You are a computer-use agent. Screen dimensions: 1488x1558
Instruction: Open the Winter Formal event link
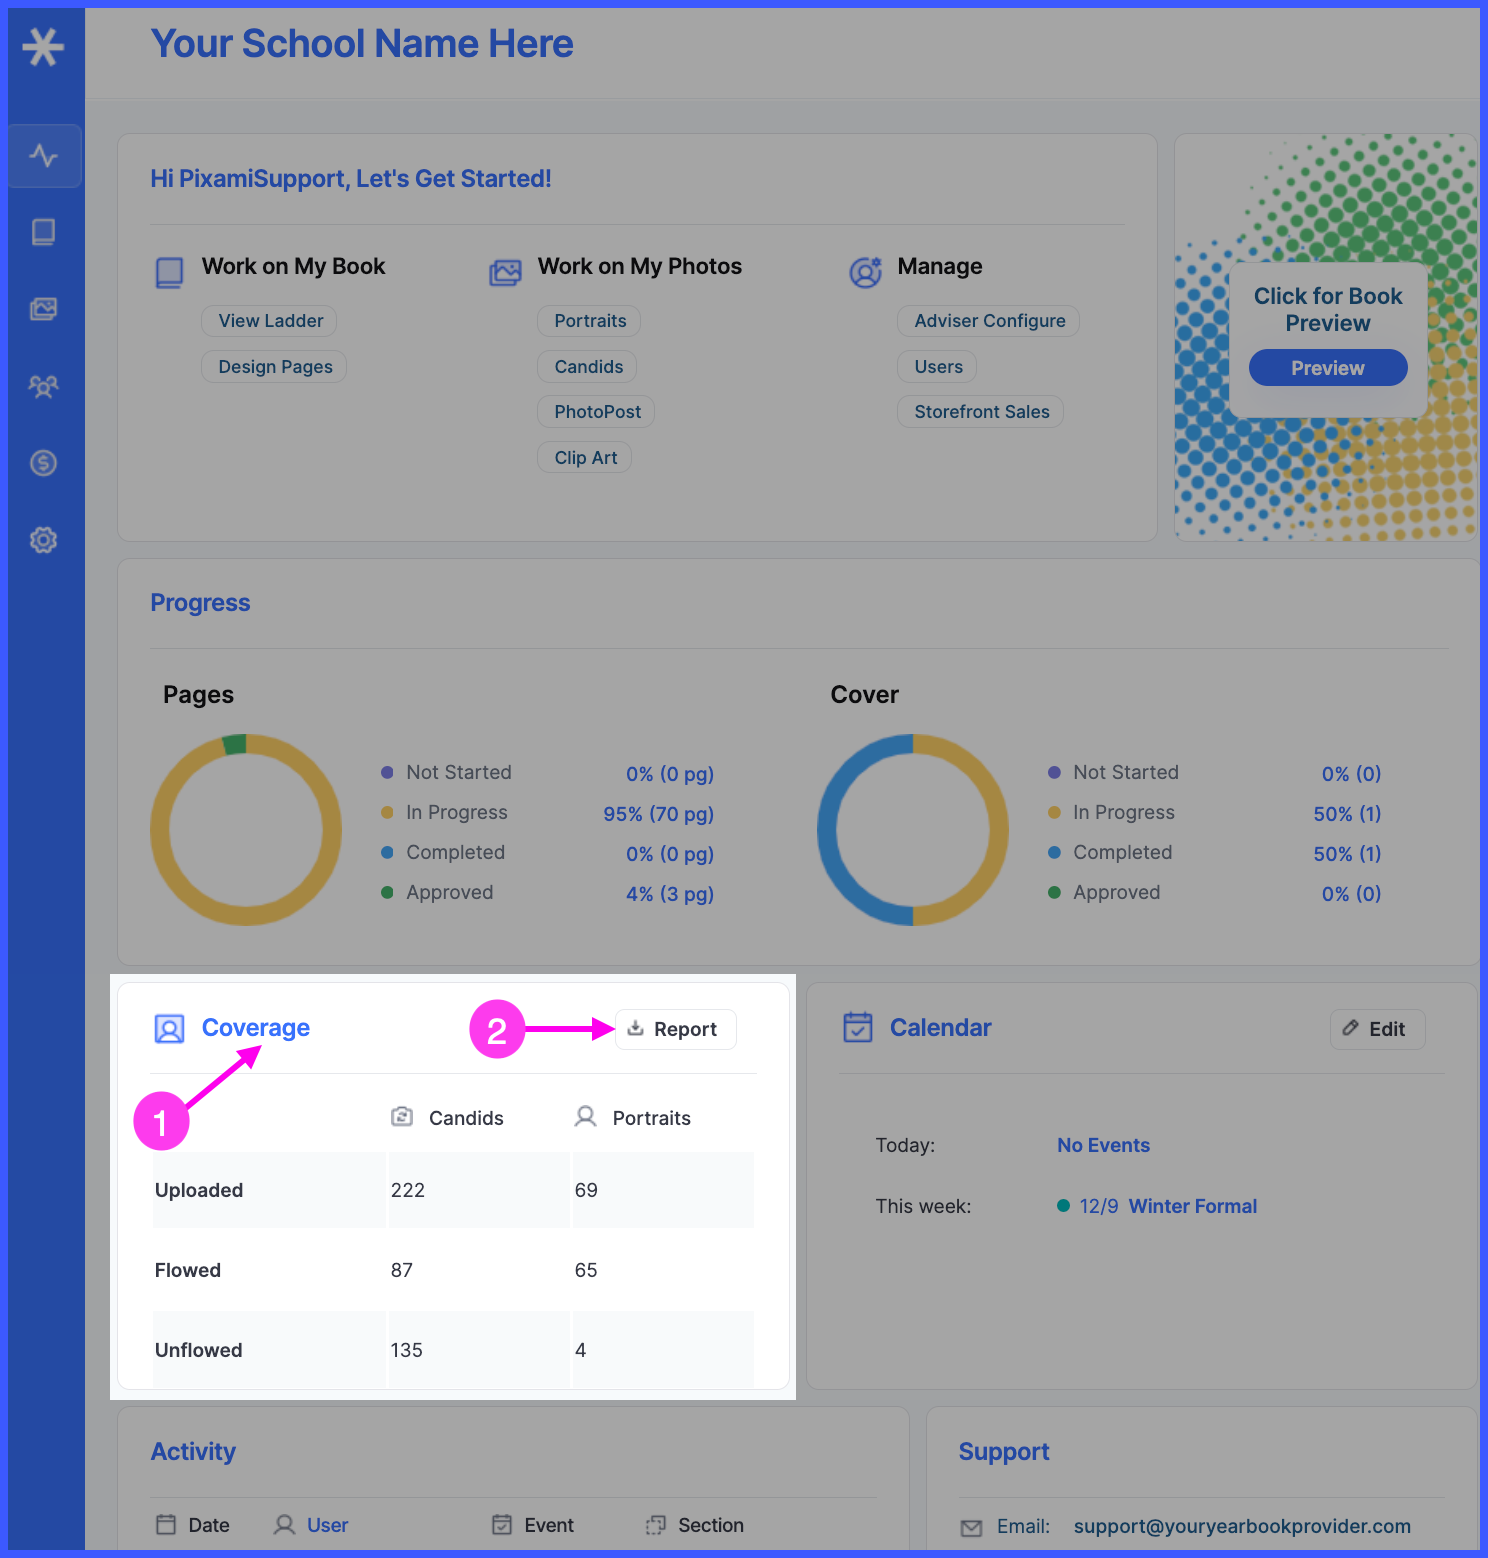tap(1192, 1206)
